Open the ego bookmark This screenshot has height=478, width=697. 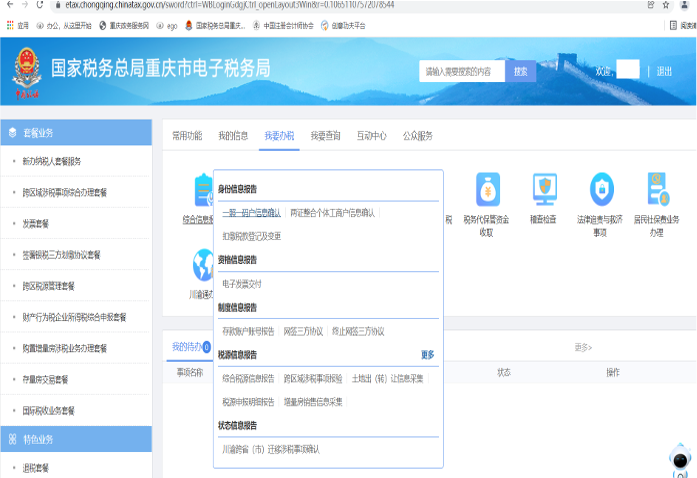pos(167,26)
